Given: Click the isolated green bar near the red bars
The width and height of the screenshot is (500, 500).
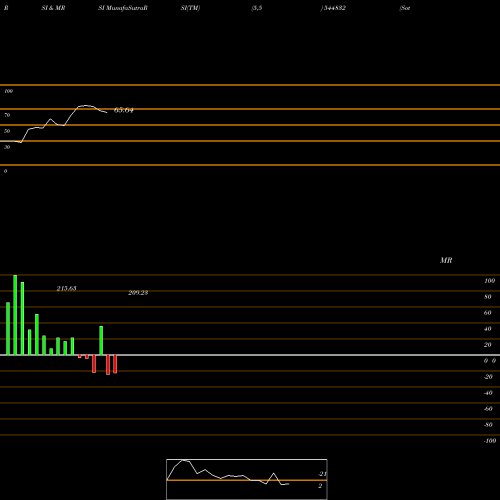Looking at the screenshot, I should click(101, 340).
